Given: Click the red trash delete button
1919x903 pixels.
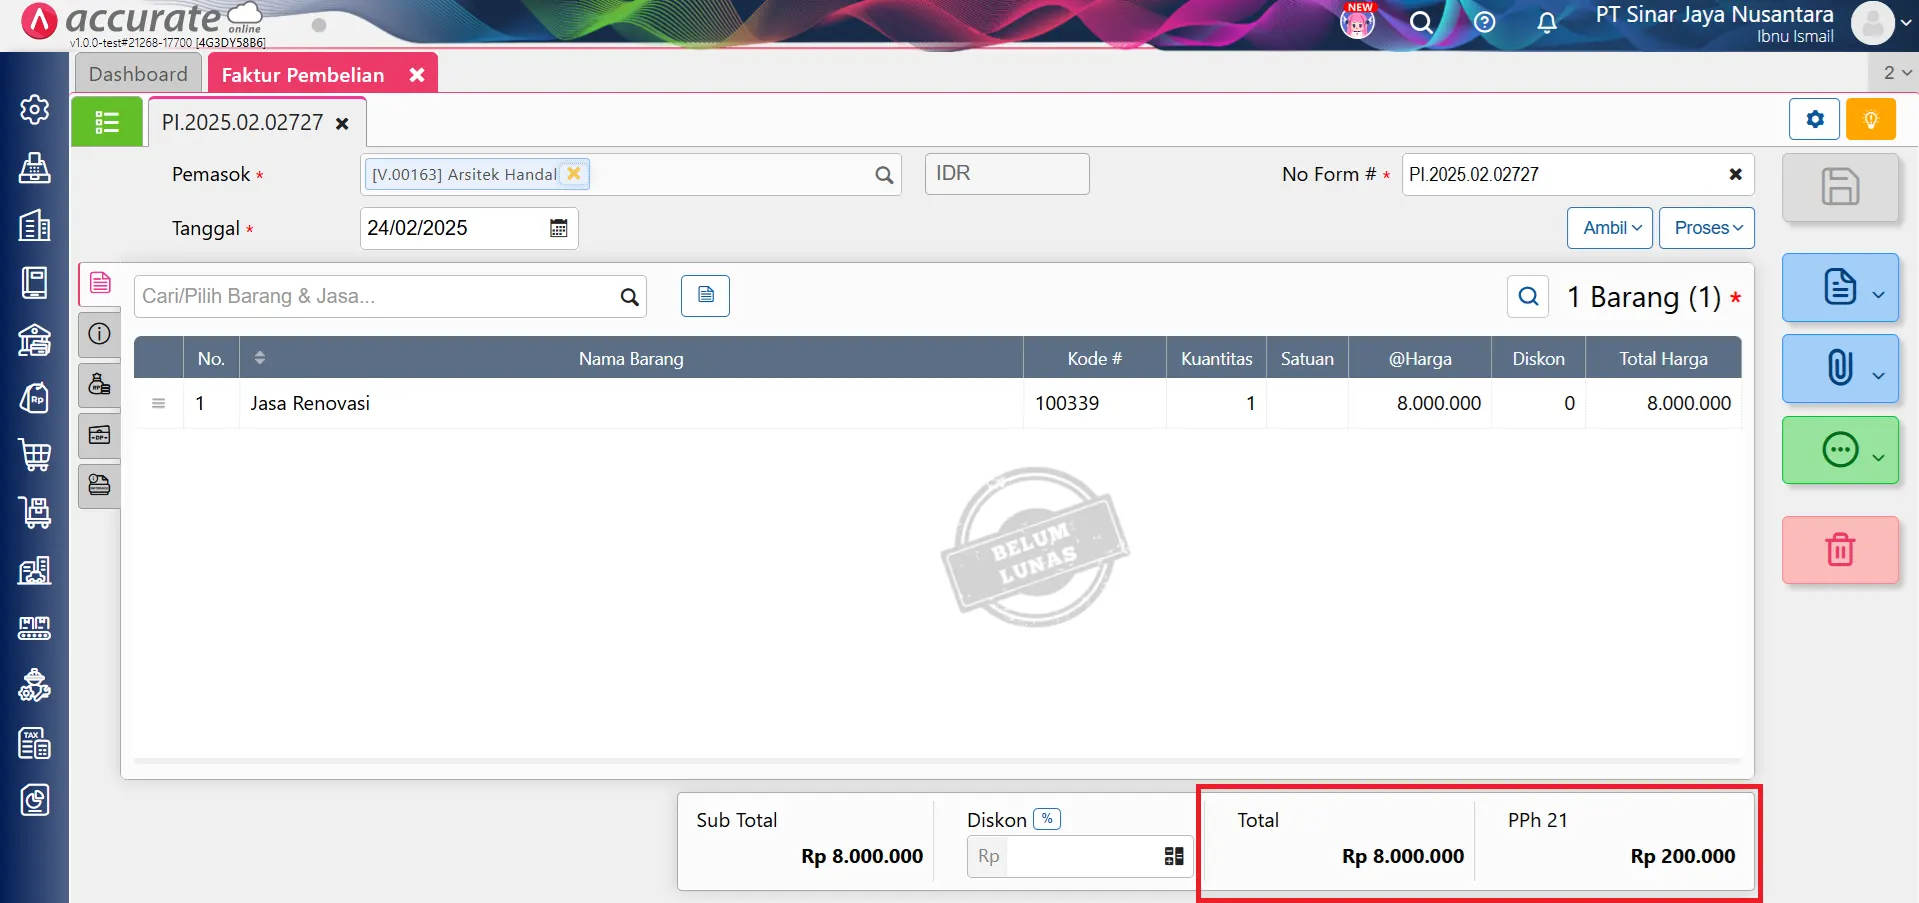Looking at the screenshot, I should point(1839,550).
